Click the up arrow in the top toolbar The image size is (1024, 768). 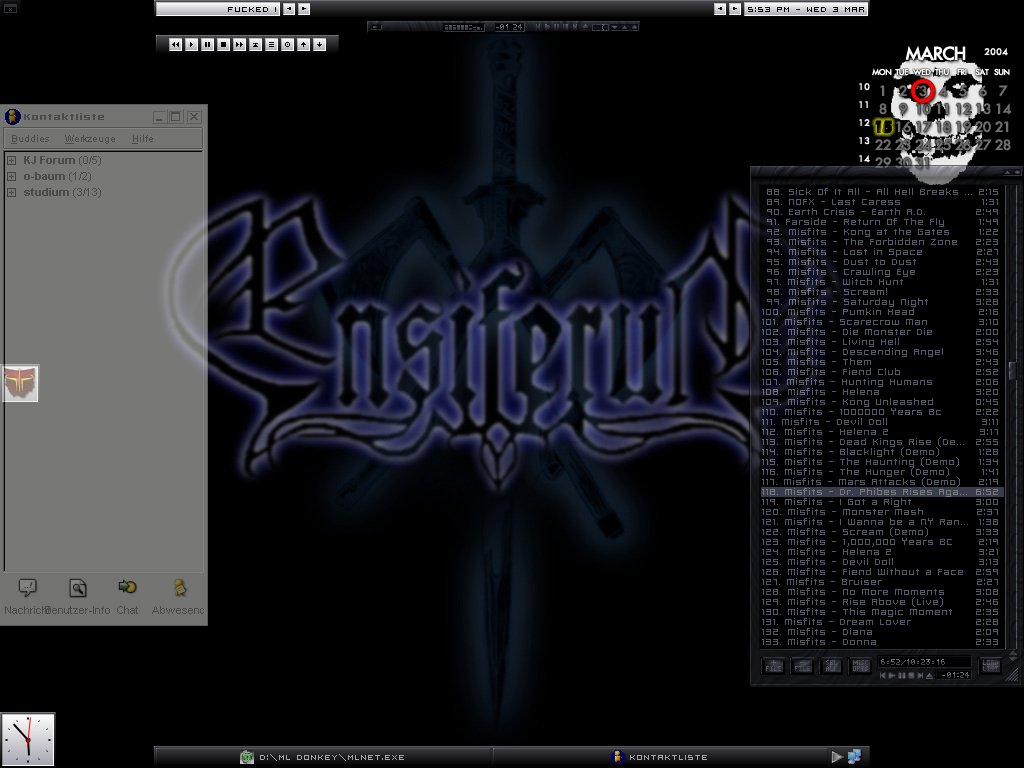[304, 44]
